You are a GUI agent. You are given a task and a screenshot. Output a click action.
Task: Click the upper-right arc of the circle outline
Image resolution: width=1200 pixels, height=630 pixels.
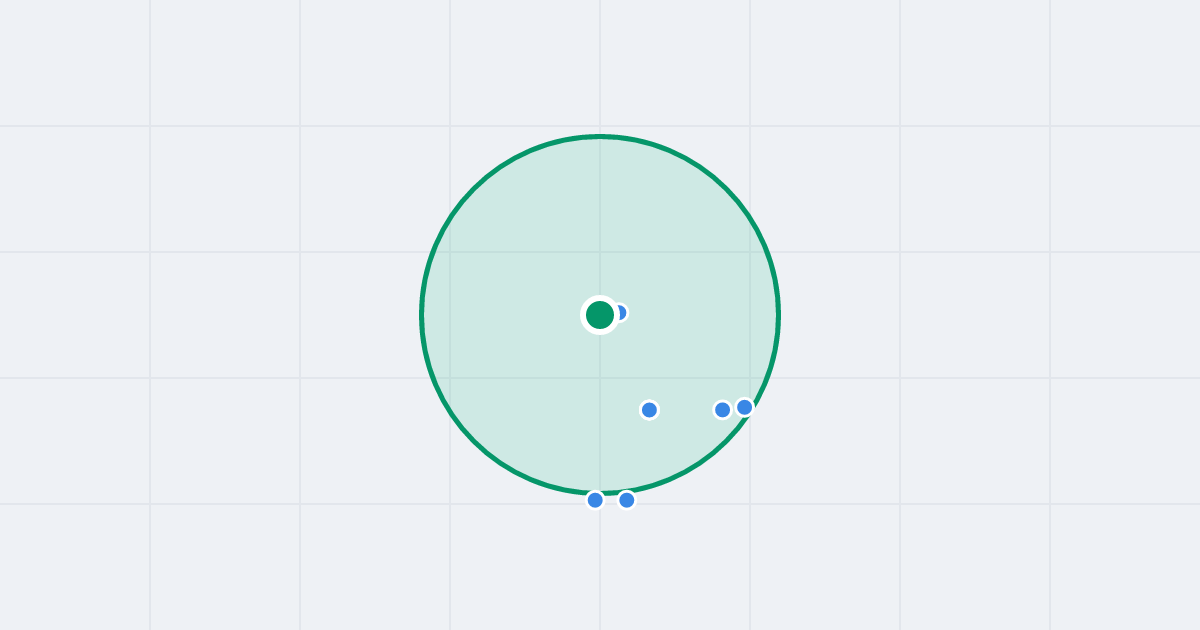click(x=727, y=188)
